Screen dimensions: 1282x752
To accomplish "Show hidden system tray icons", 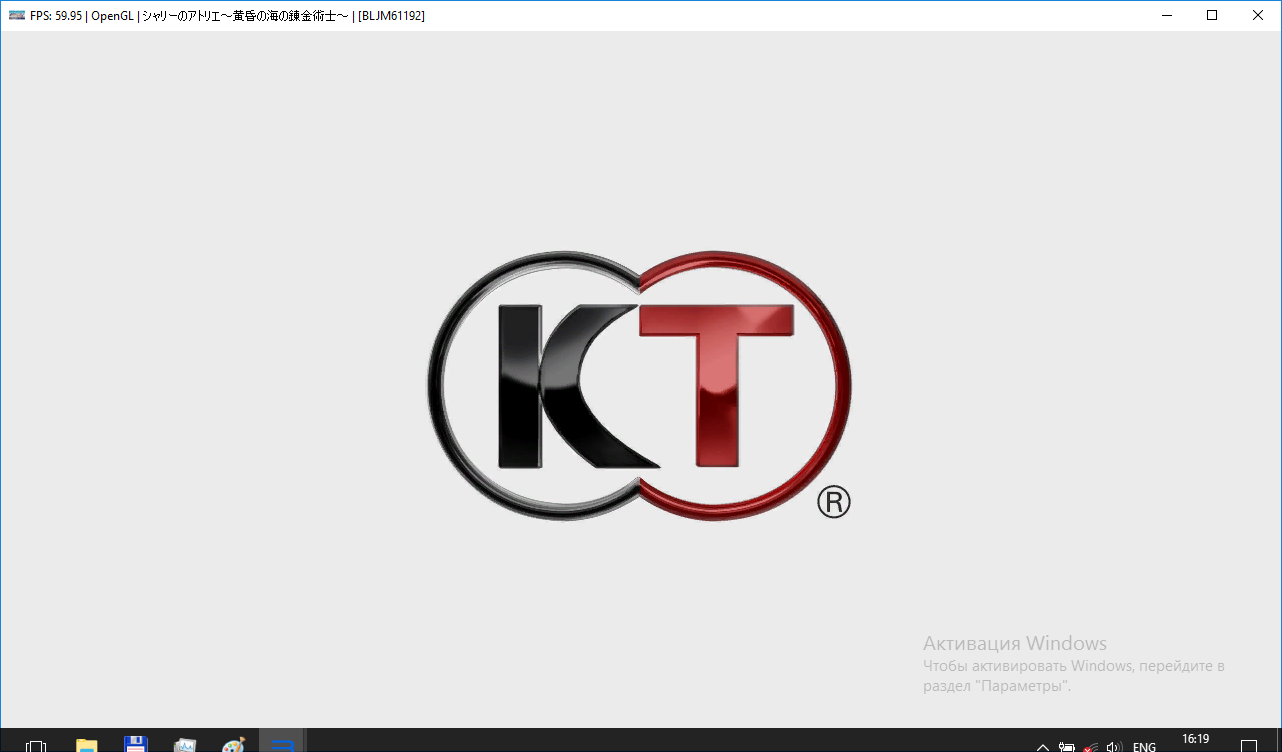I will tap(1042, 746).
